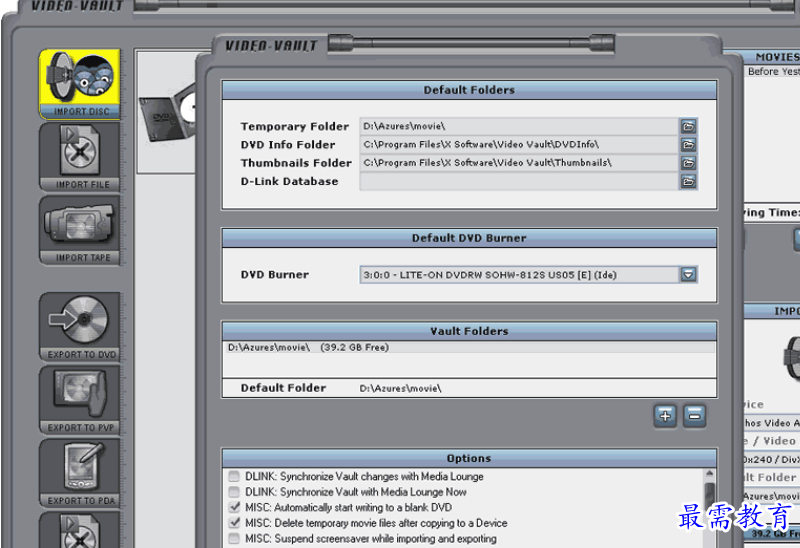Click the Default DVD Burner section header

469,238
